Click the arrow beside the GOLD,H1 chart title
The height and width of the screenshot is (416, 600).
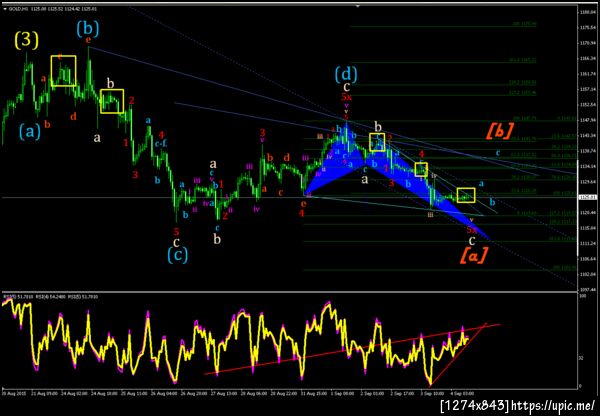click(5, 8)
